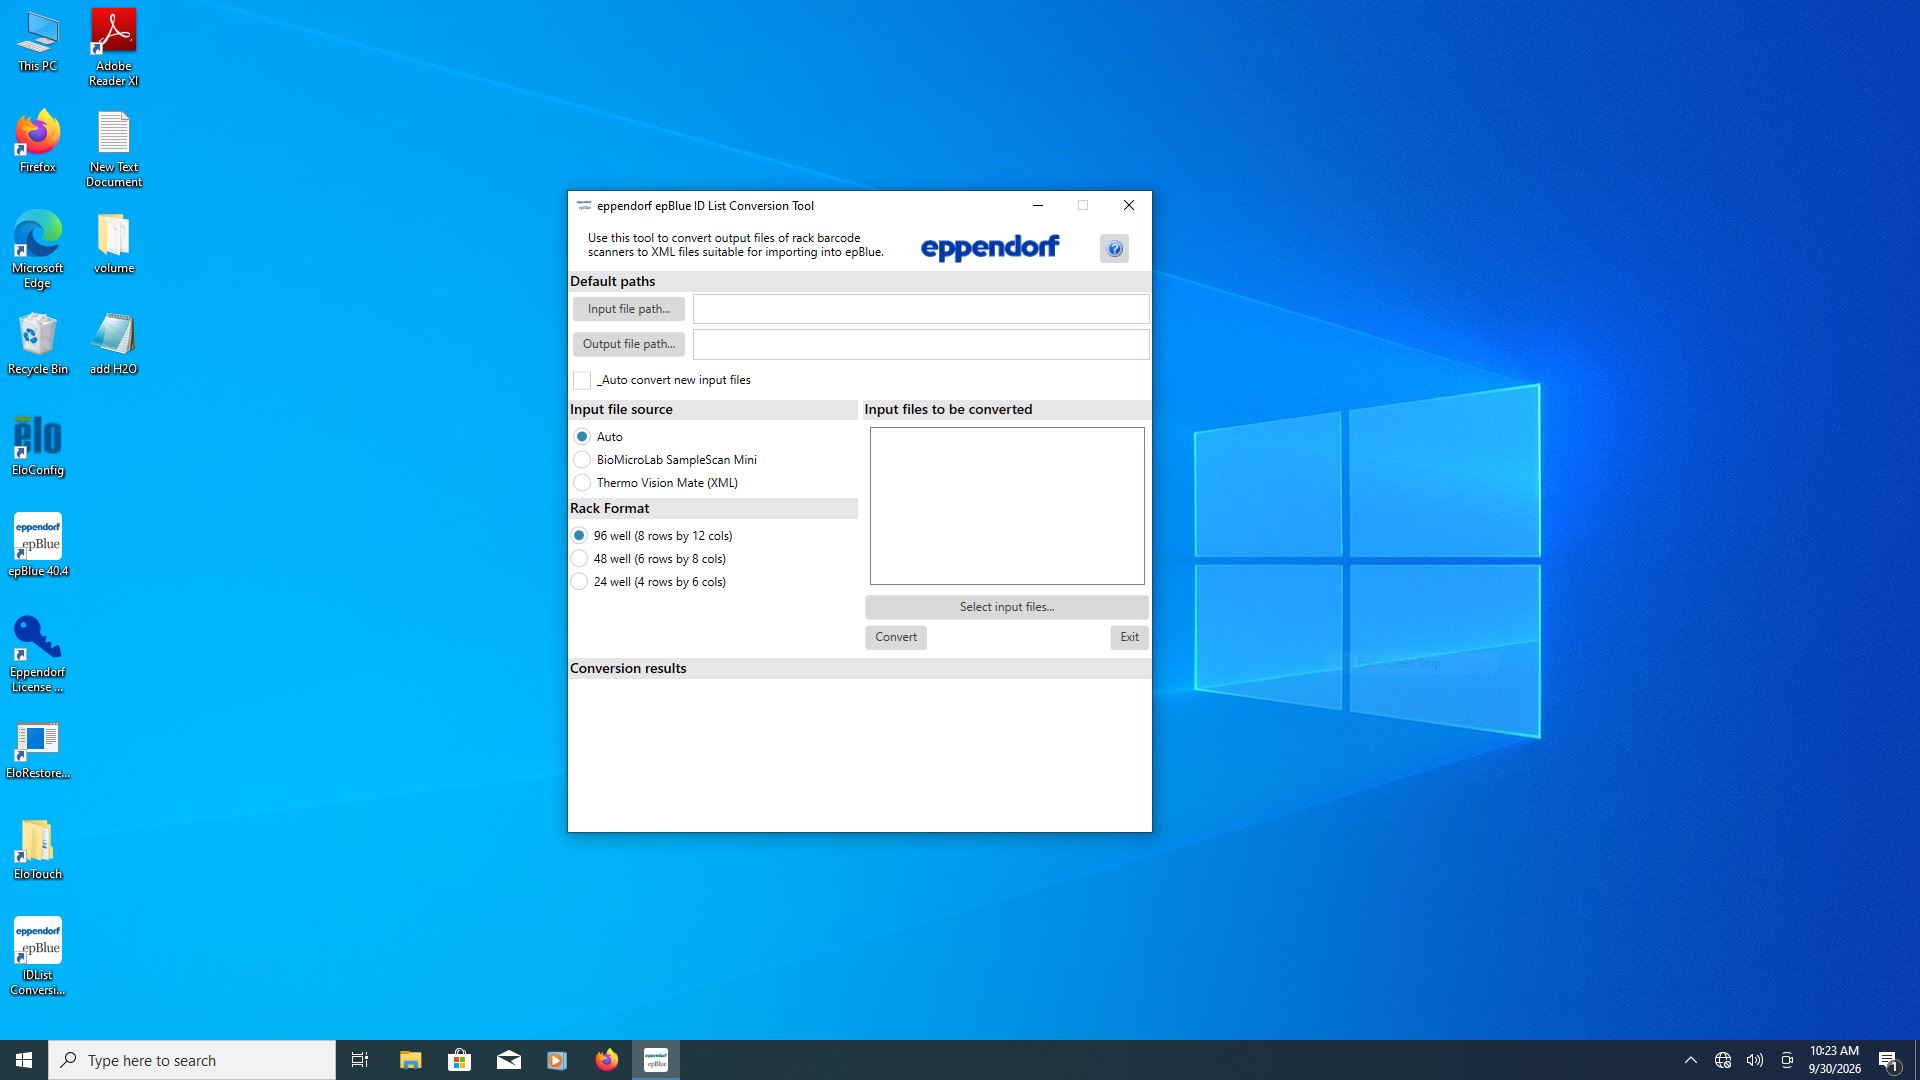Open Eppendorf License key shortcut
The image size is (1920, 1080).
(x=38, y=654)
